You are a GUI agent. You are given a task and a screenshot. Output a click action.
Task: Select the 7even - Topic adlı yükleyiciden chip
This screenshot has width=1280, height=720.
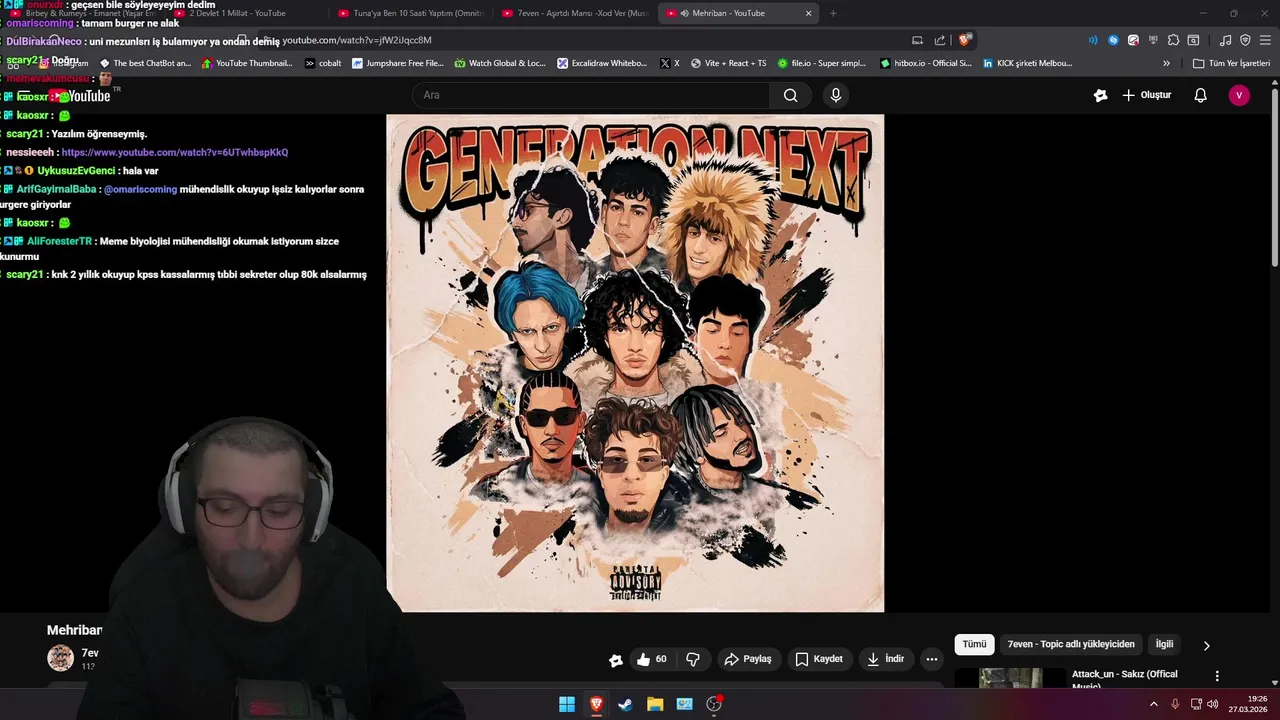click(1071, 645)
